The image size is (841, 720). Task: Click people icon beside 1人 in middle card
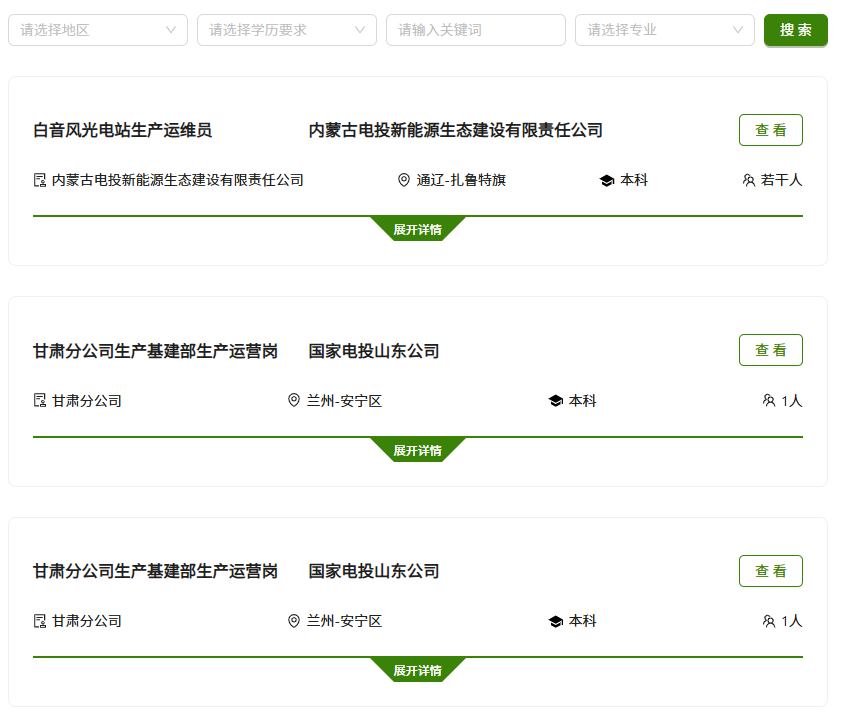[769, 400]
